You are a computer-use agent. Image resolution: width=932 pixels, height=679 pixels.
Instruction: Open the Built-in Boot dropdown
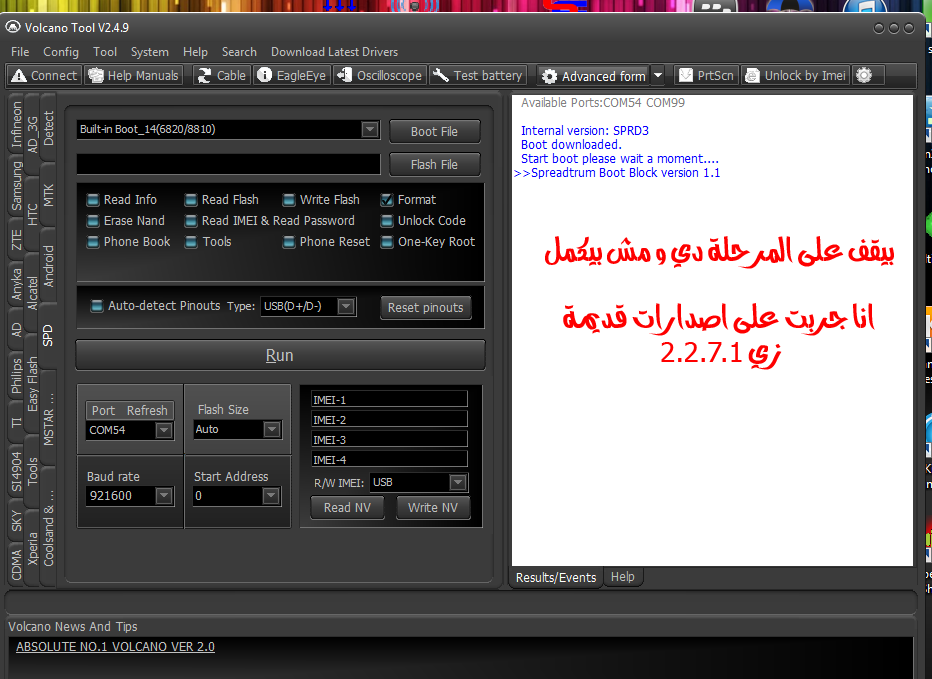(370, 129)
